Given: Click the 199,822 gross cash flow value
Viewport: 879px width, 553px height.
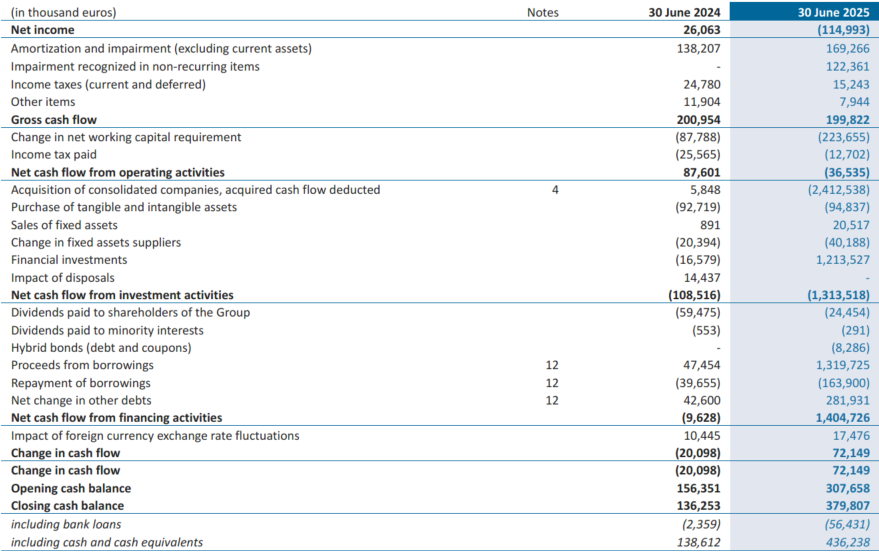Looking at the screenshot, I should 845,119.
